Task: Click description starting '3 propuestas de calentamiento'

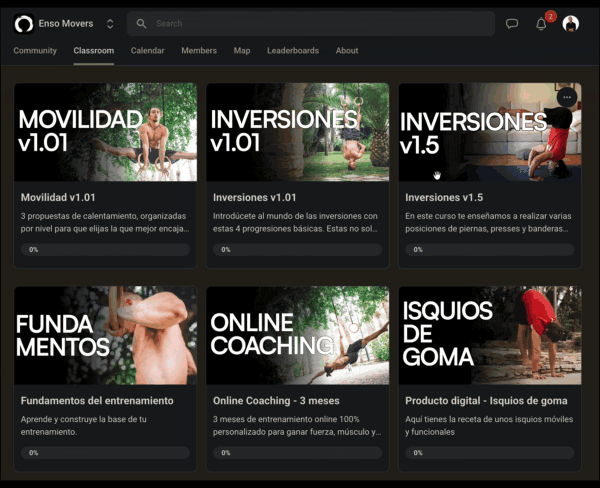Action: coord(105,222)
